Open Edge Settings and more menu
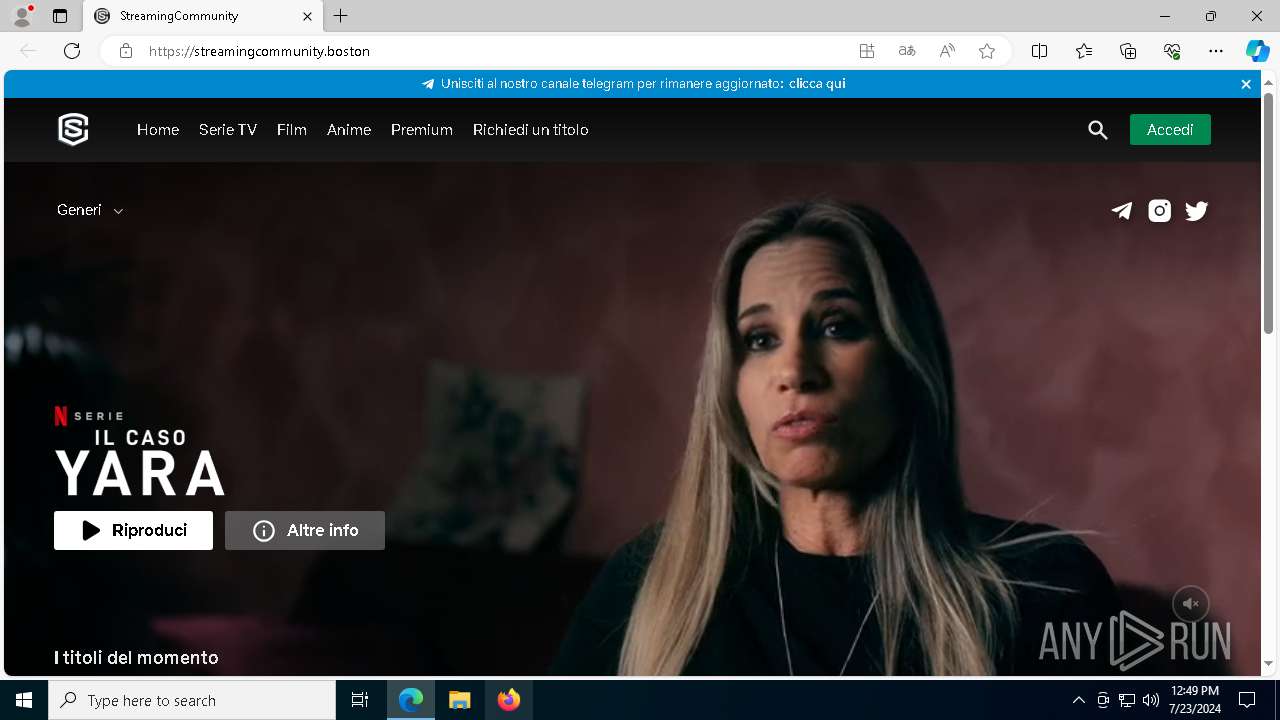The width and height of the screenshot is (1280, 720). 1216,51
